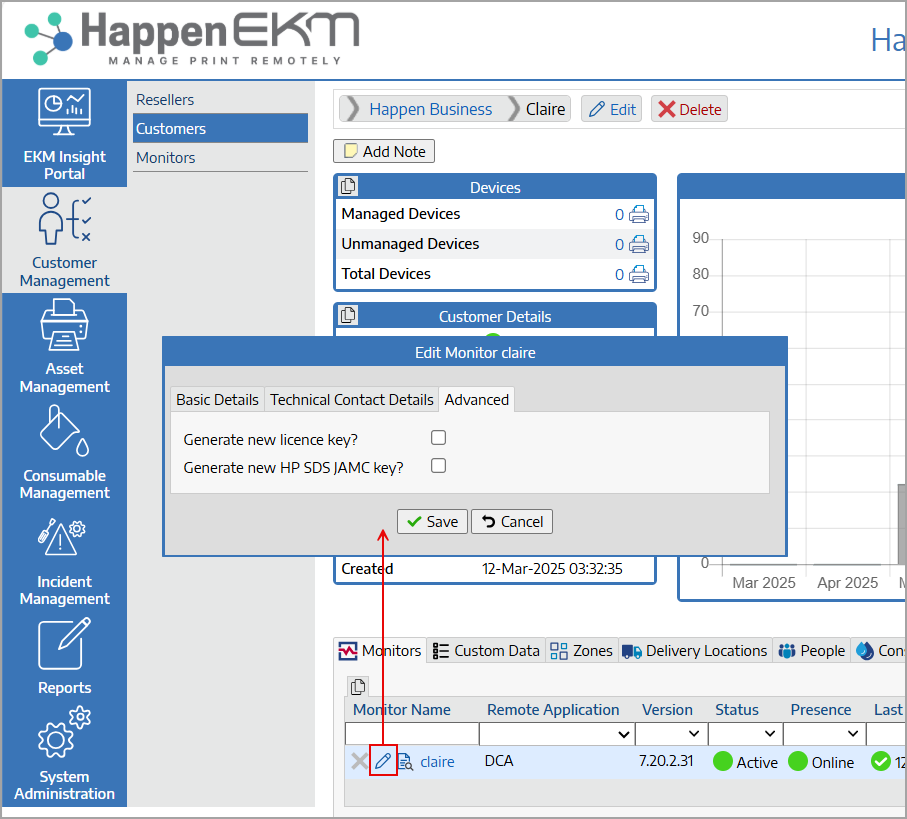Screen dimensions: 907x819
Task: Open the Status filter dropdown
Action: coord(746,733)
